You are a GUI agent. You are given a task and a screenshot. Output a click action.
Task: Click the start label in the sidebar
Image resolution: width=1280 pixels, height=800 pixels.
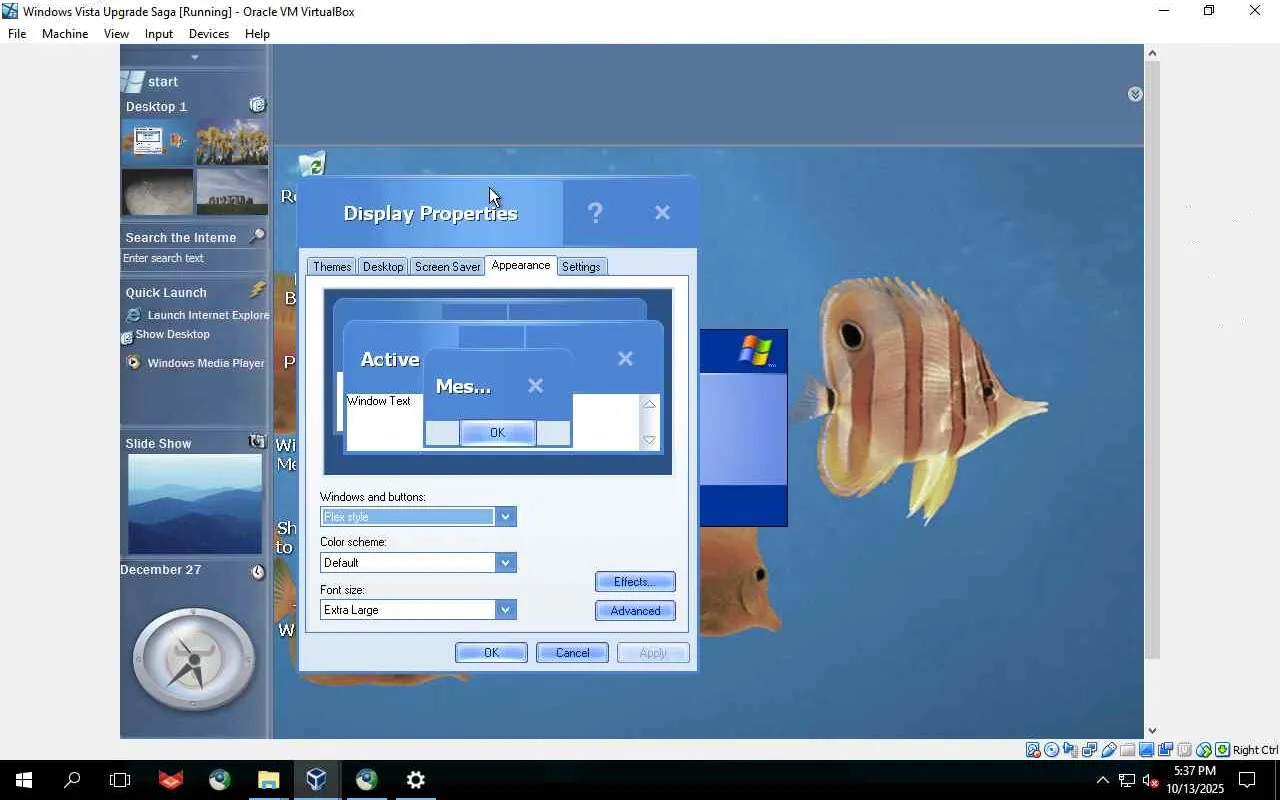(163, 82)
